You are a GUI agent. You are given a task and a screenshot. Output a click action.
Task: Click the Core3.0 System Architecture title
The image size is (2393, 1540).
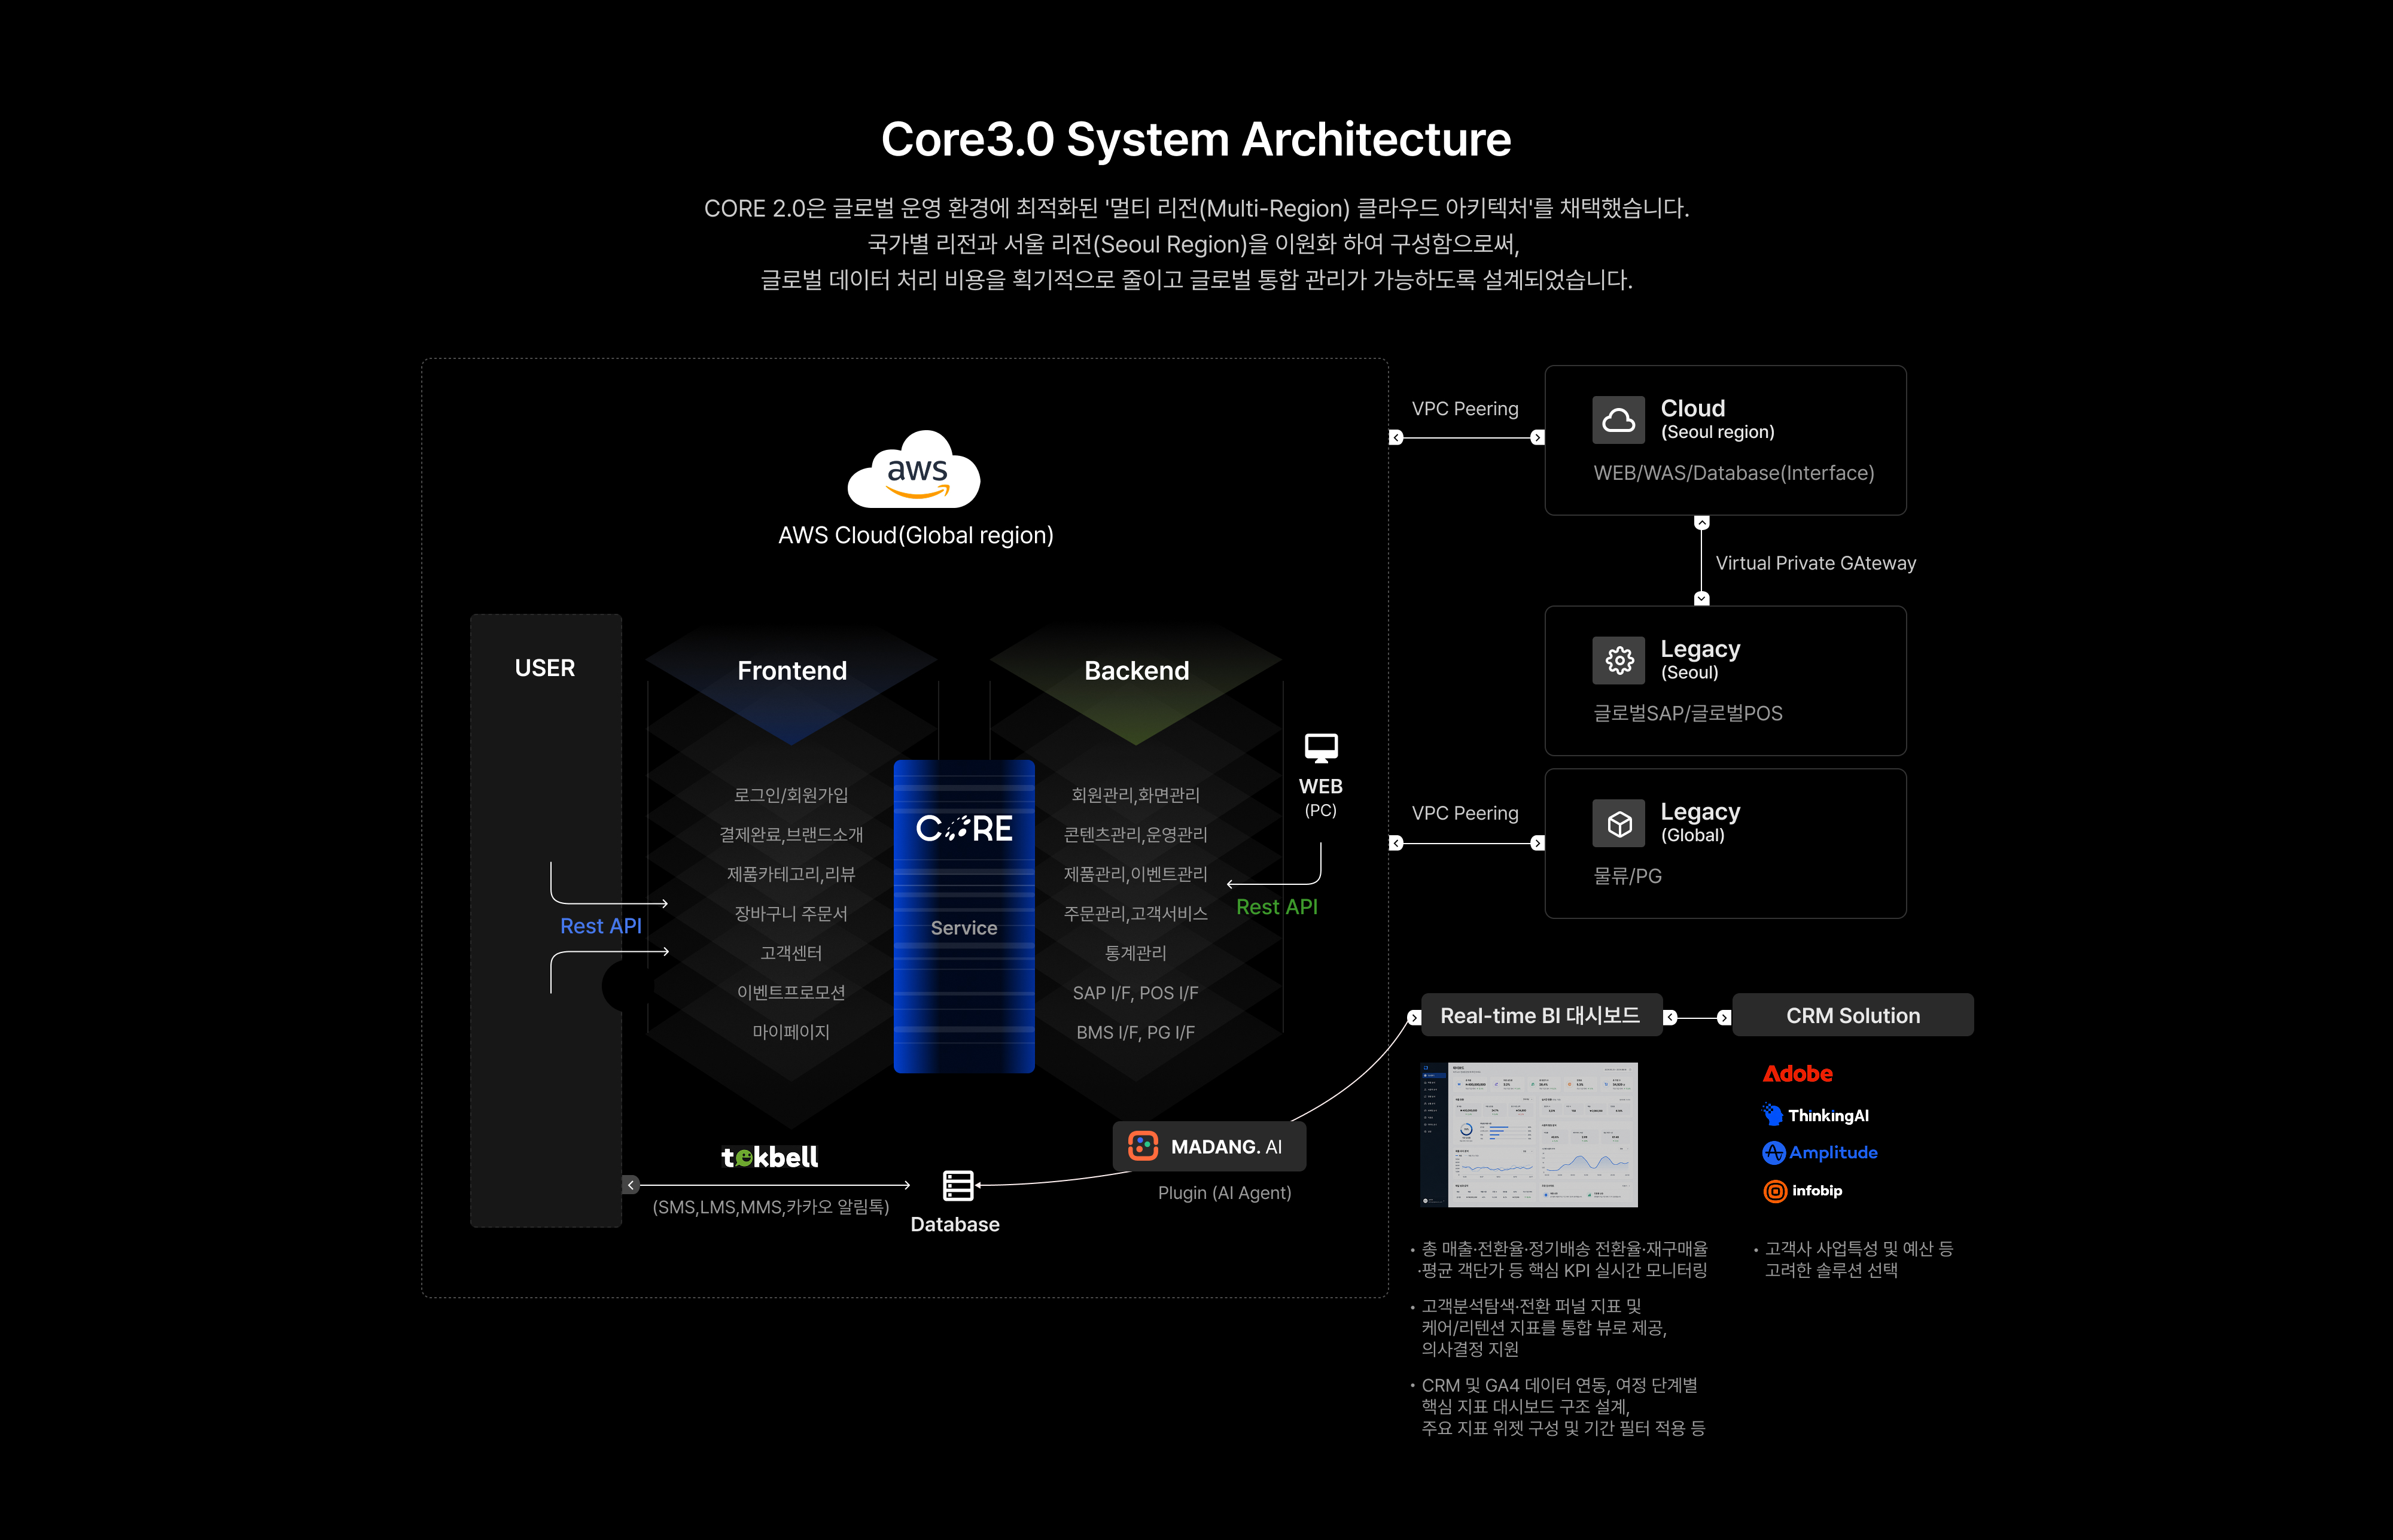tap(1196, 139)
